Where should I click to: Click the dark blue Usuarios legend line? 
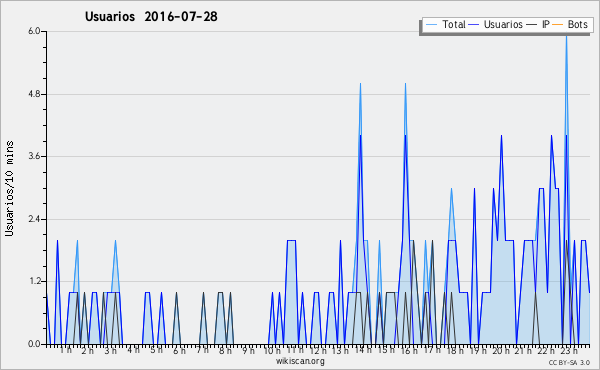pyautogui.click(x=474, y=24)
